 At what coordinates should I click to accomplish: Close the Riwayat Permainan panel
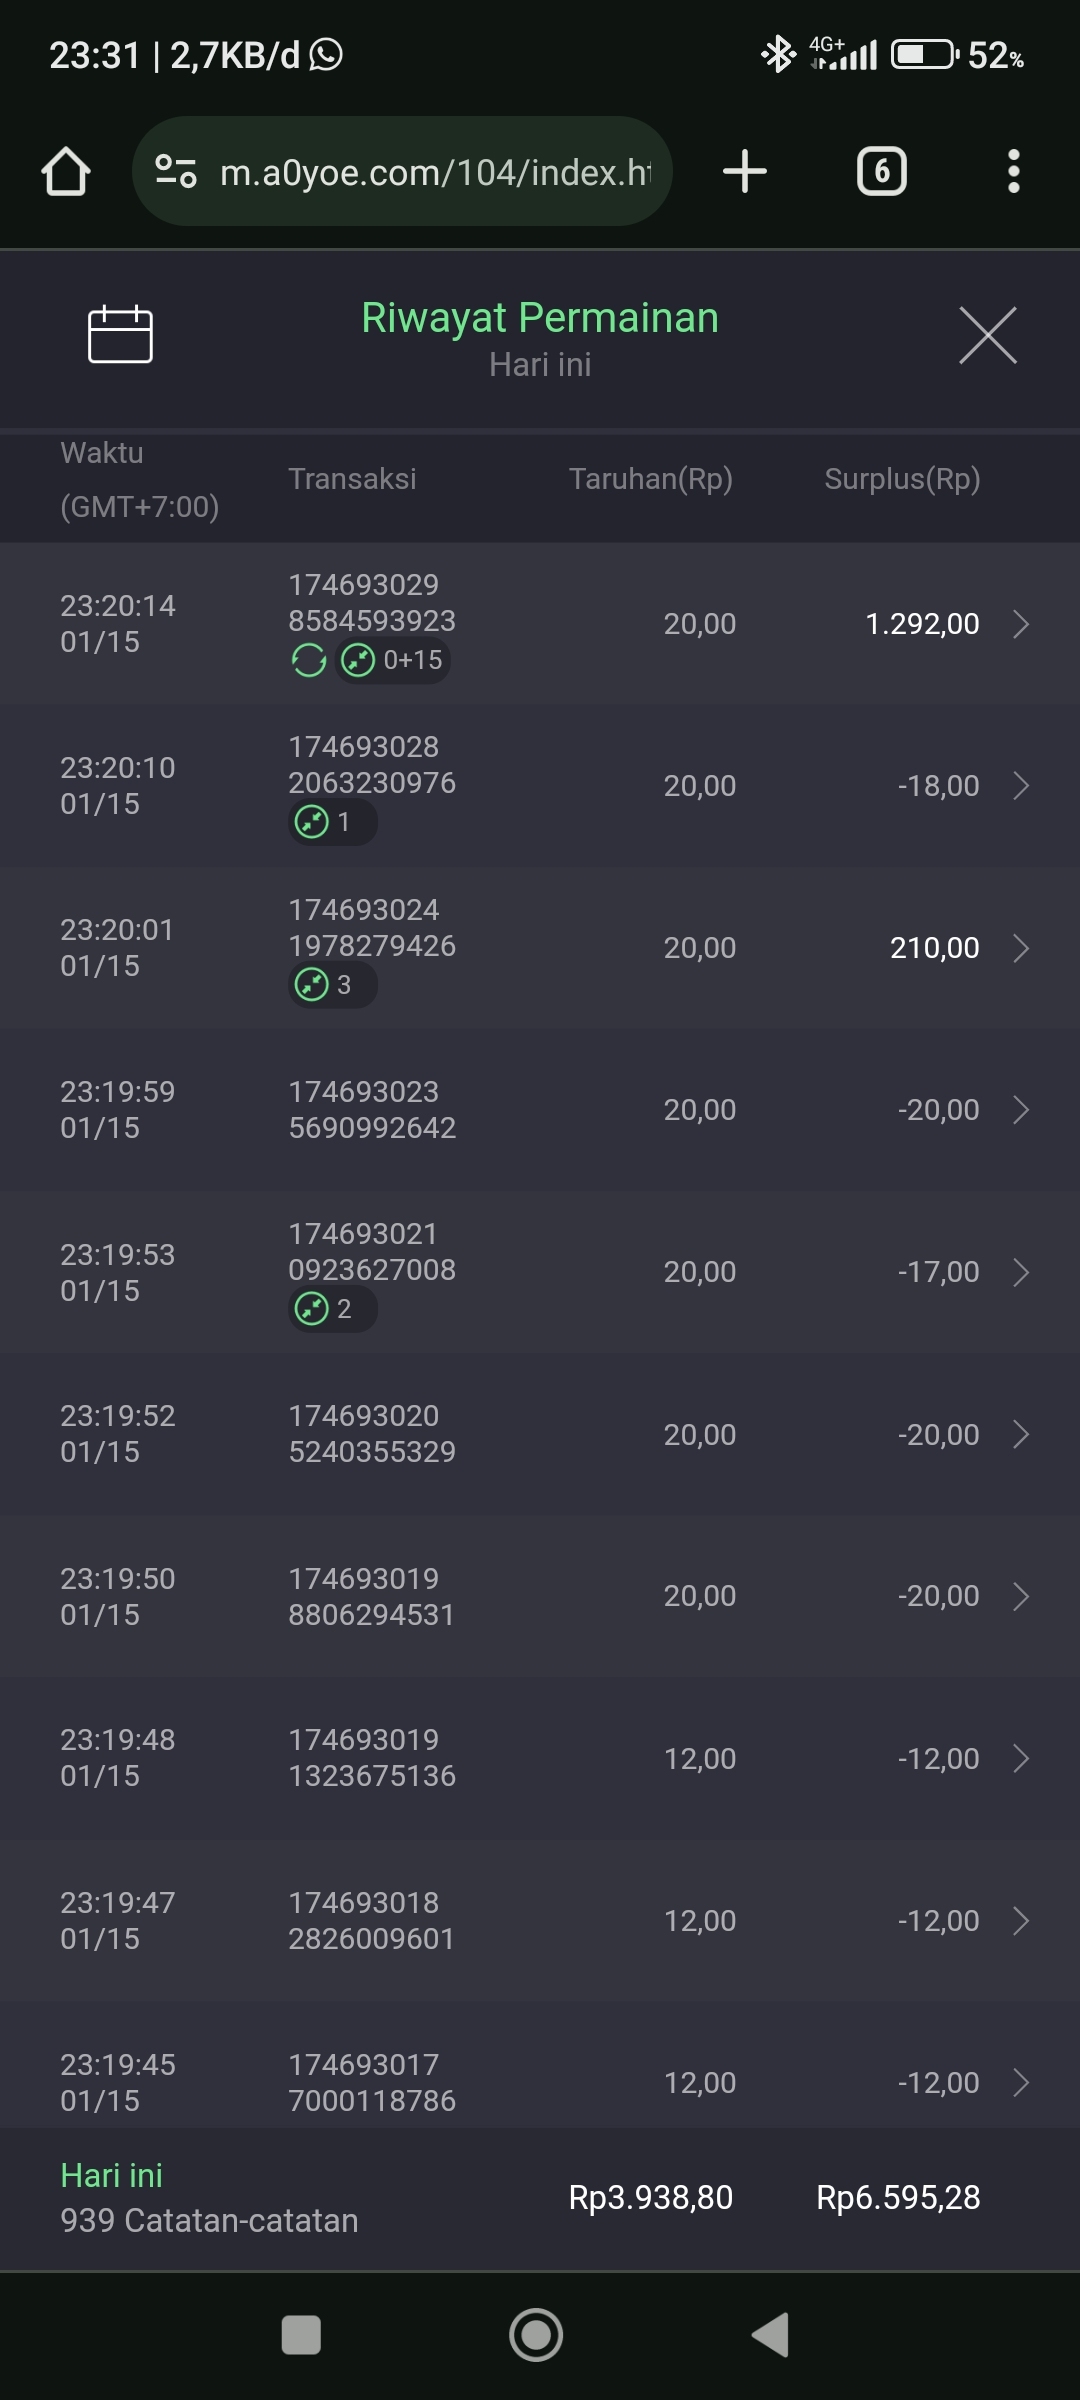tap(987, 335)
